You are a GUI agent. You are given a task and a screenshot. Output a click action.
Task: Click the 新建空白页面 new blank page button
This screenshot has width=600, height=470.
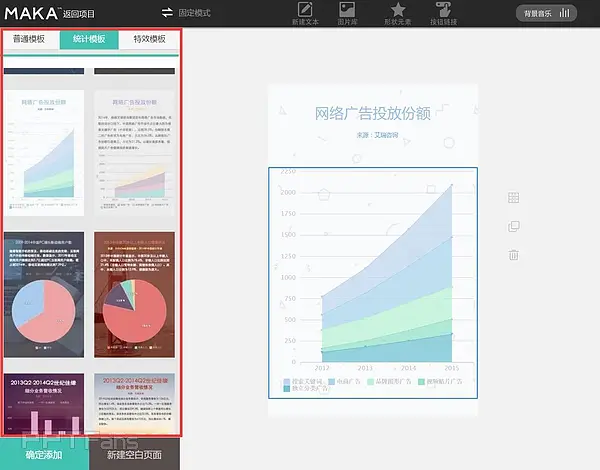135,455
